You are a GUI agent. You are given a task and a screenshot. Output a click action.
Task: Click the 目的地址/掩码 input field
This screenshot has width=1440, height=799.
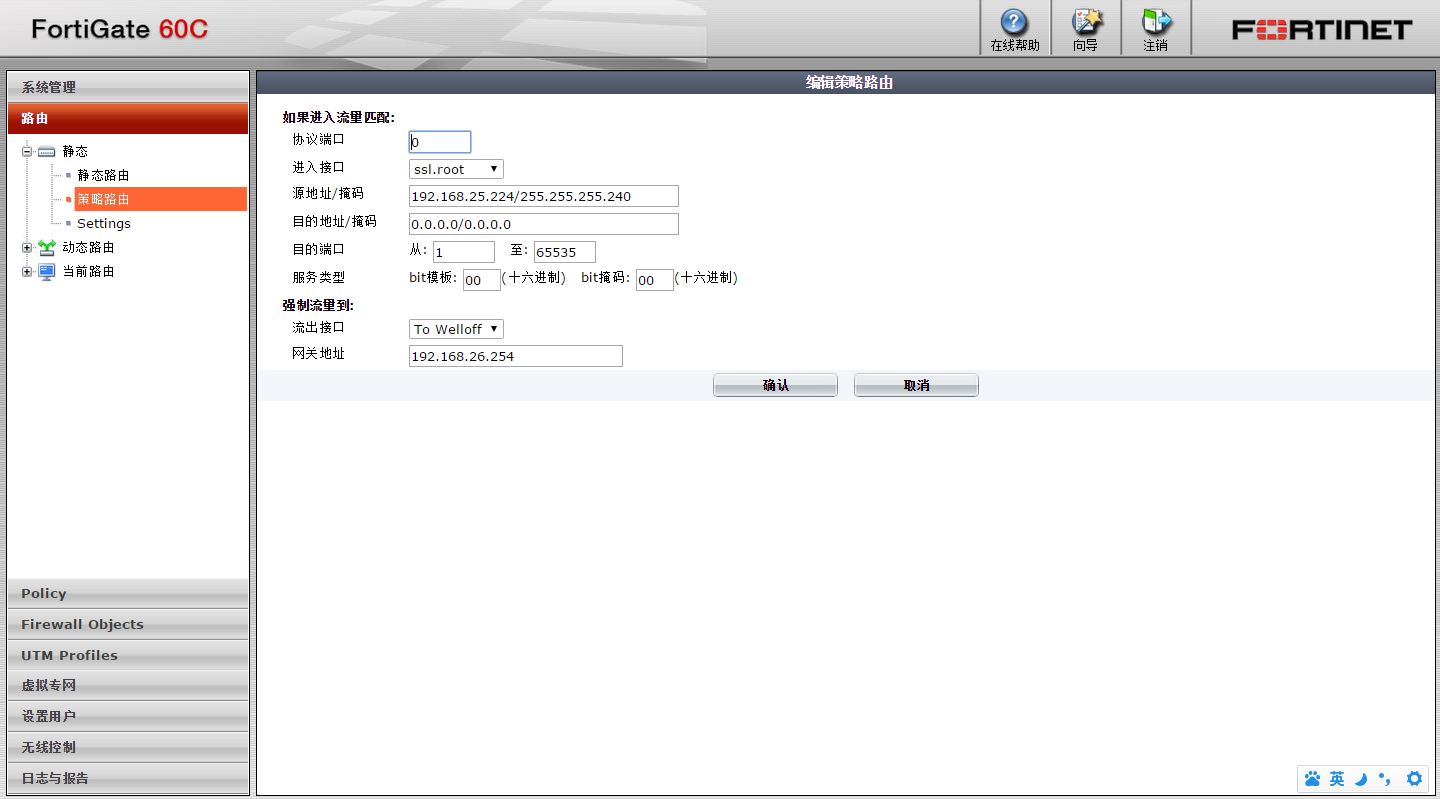(x=544, y=224)
